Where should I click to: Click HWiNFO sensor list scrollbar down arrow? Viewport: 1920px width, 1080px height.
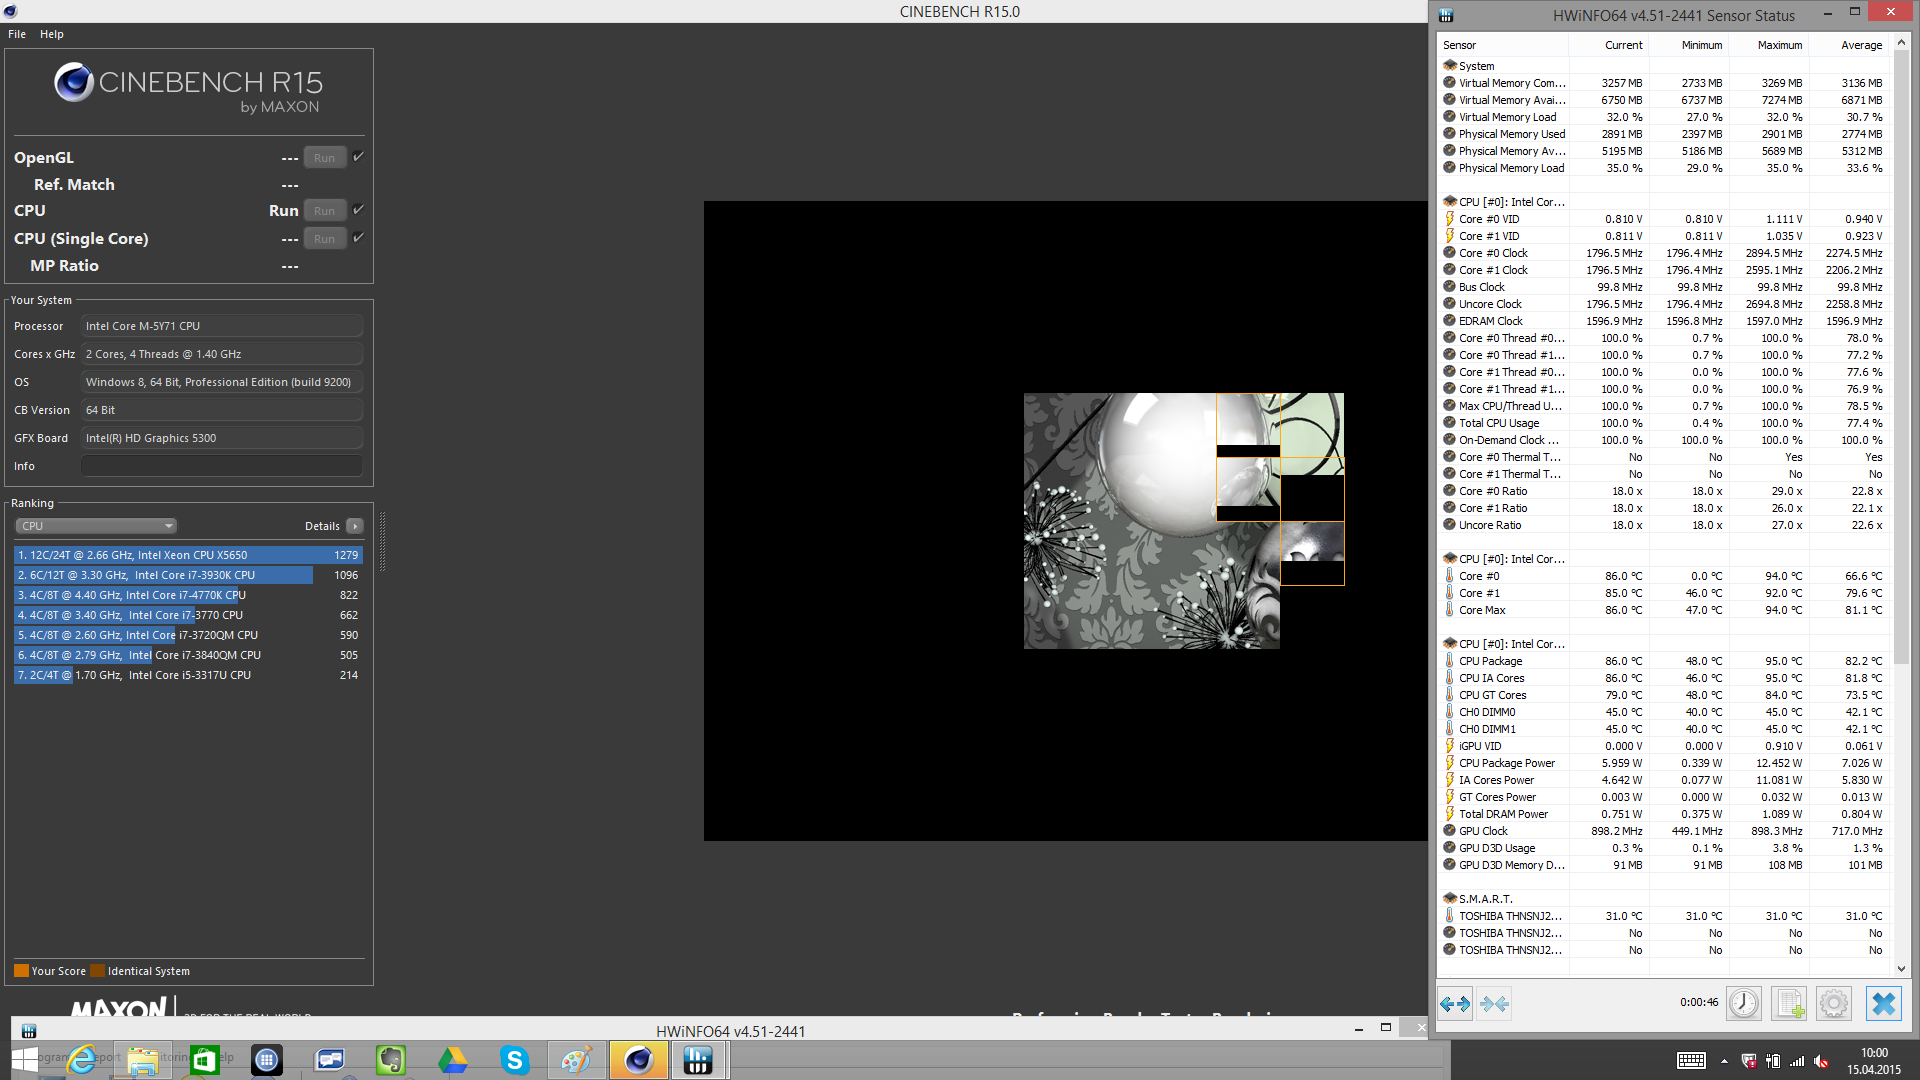[x=1901, y=968]
